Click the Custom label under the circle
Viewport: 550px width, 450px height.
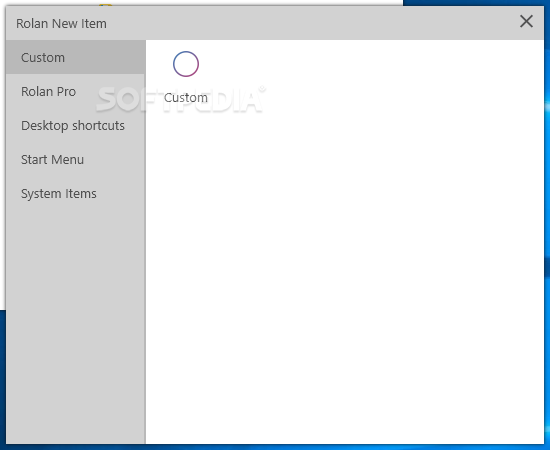(x=186, y=98)
